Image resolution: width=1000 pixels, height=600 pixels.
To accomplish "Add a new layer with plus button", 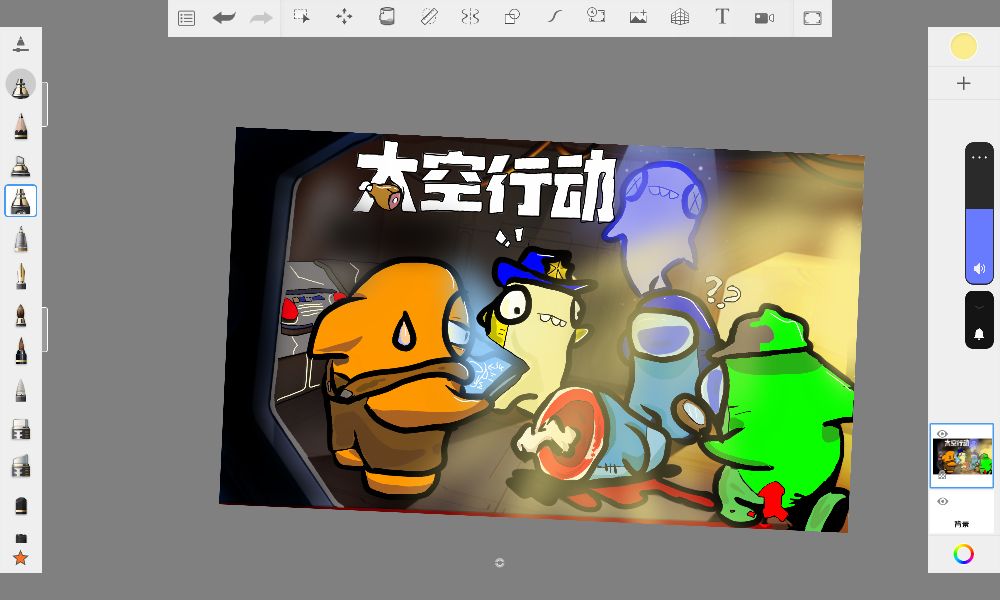I will (x=963, y=84).
